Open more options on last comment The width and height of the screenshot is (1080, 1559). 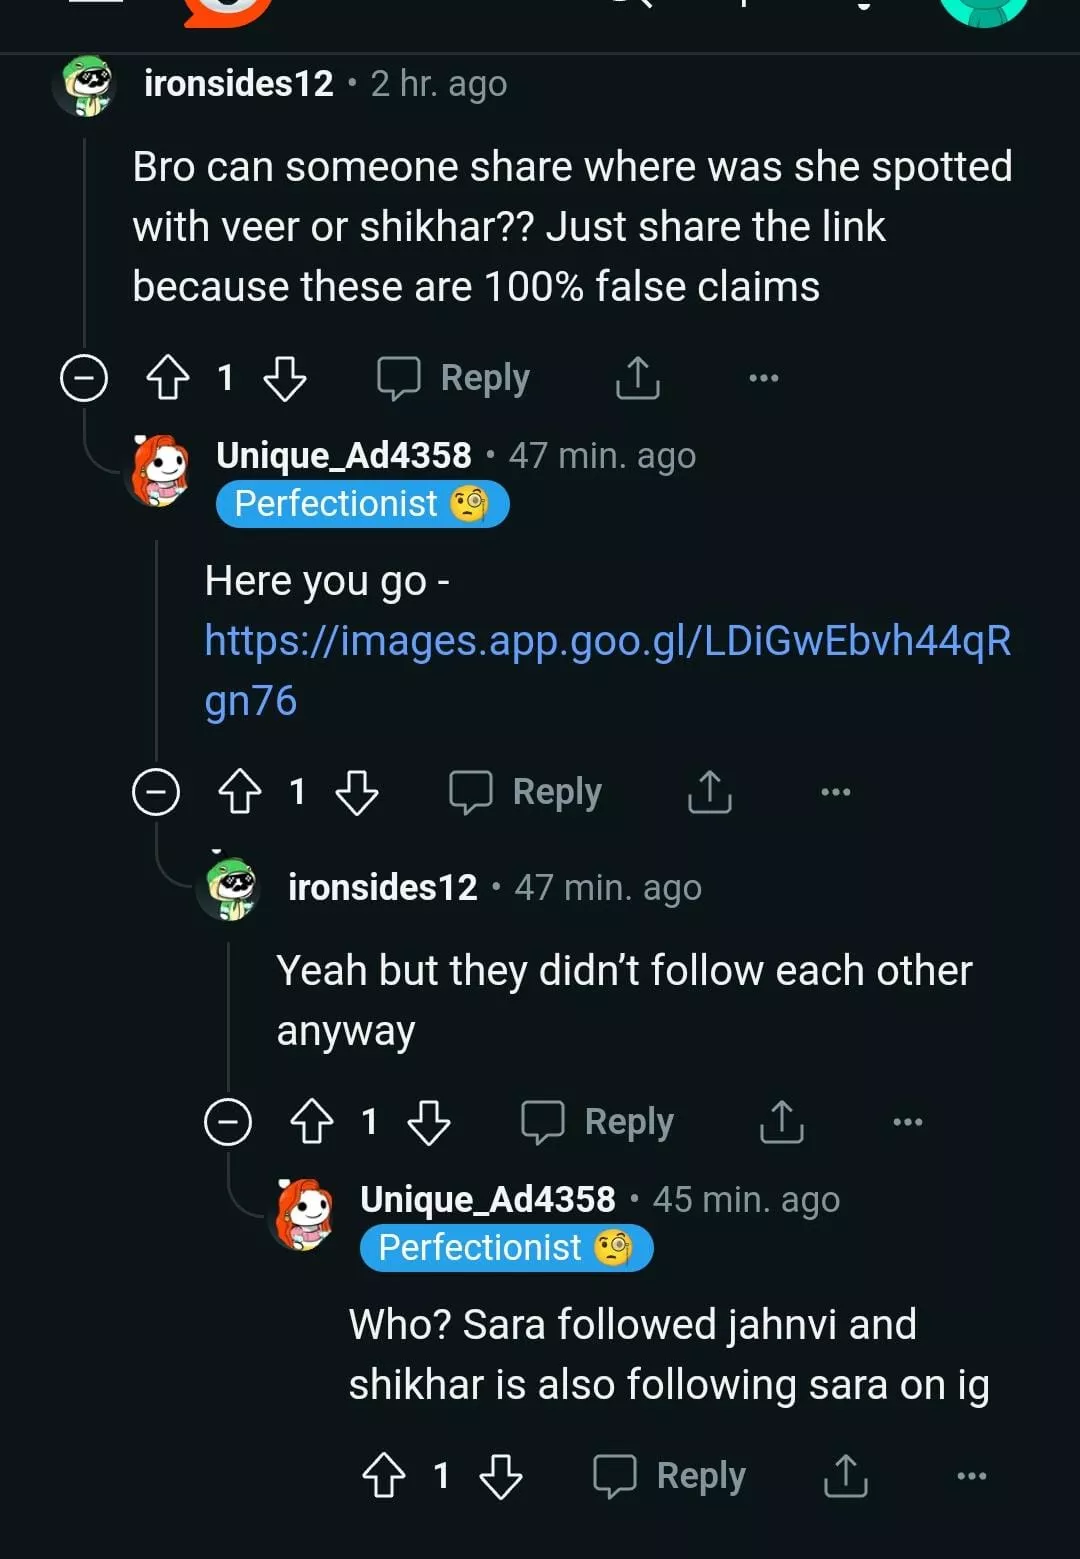[972, 1475]
